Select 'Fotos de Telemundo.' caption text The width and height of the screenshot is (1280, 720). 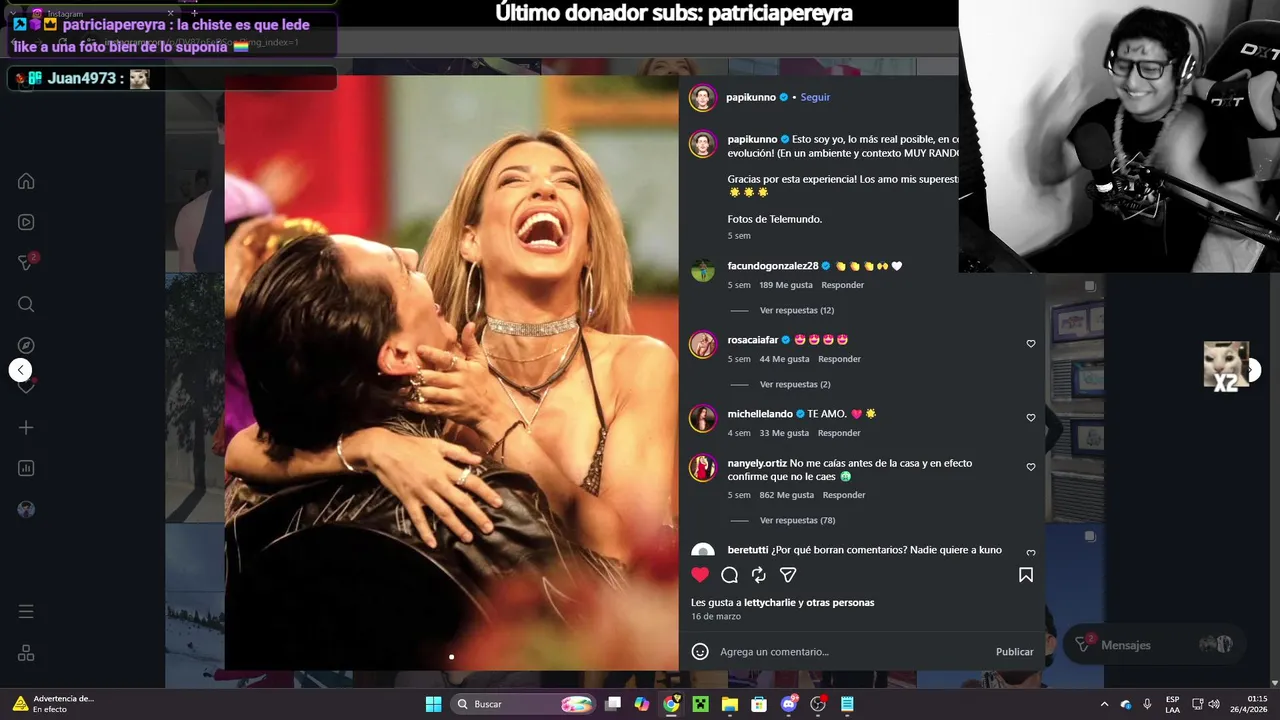point(775,219)
